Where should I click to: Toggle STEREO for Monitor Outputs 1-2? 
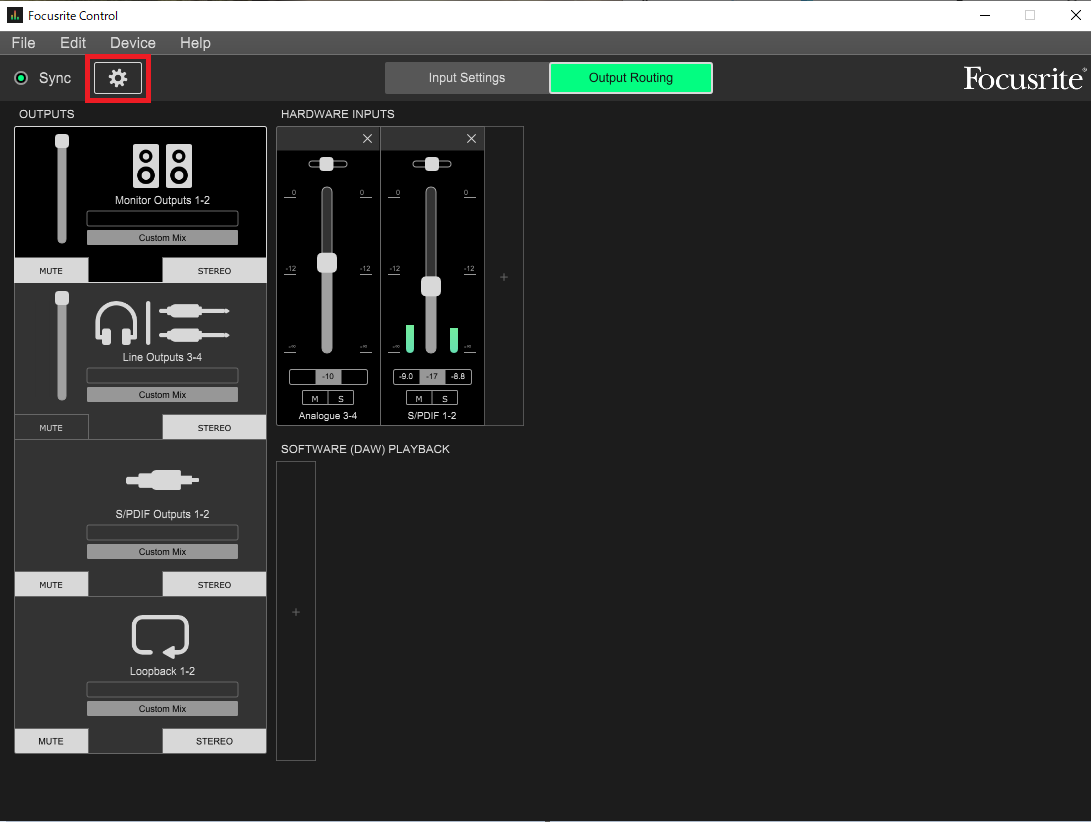click(x=214, y=271)
